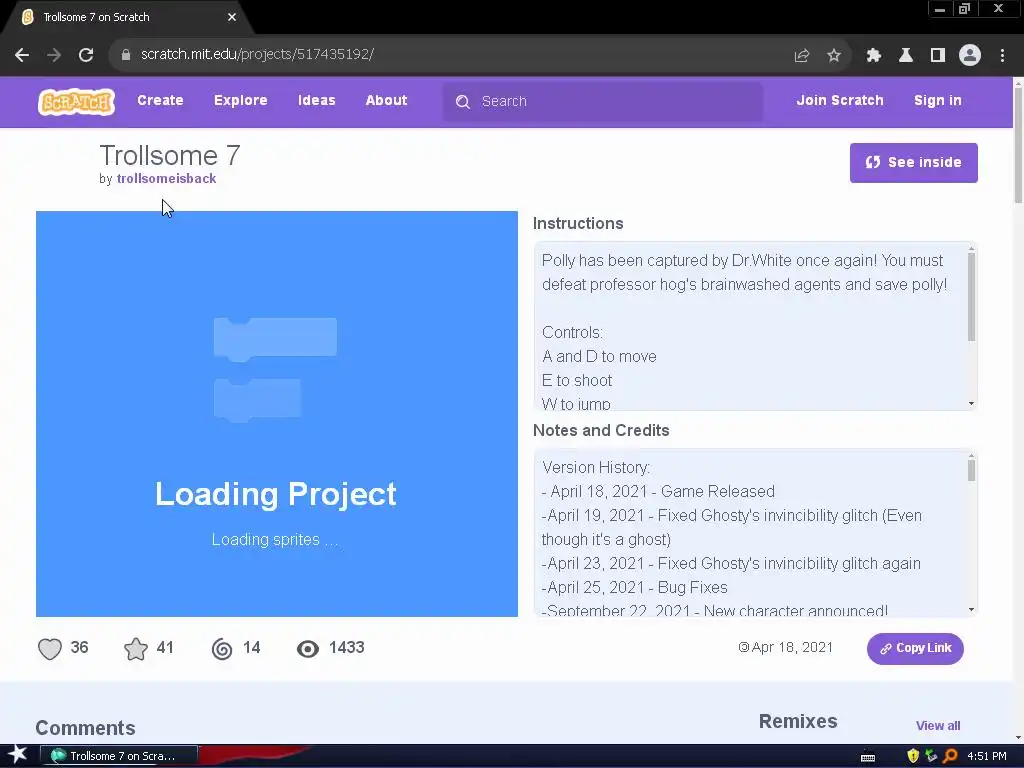Open the Create menu item

pyautogui.click(x=160, y=101)
